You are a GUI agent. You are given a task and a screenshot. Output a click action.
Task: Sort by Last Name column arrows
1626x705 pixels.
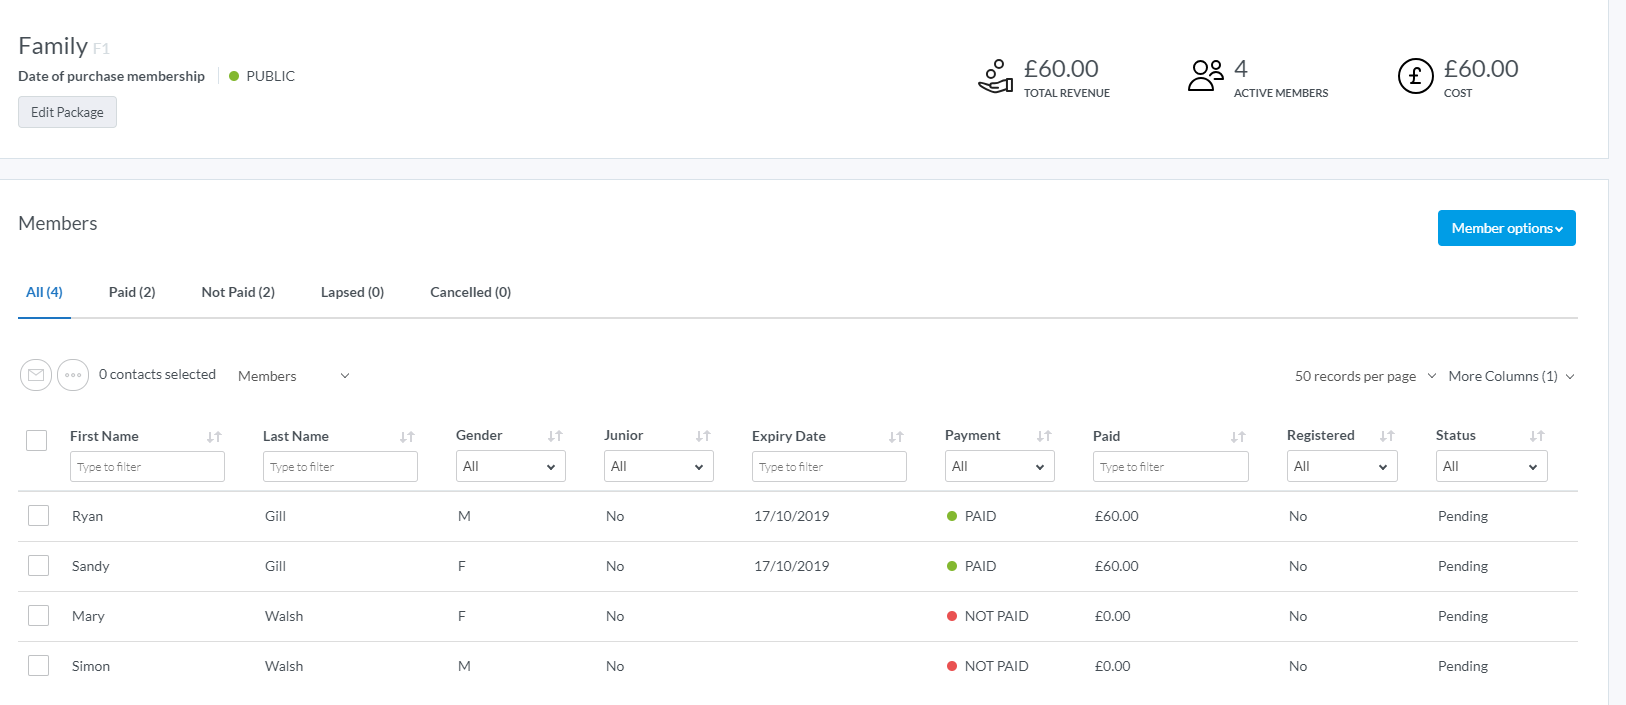click(x=407, y=437)
